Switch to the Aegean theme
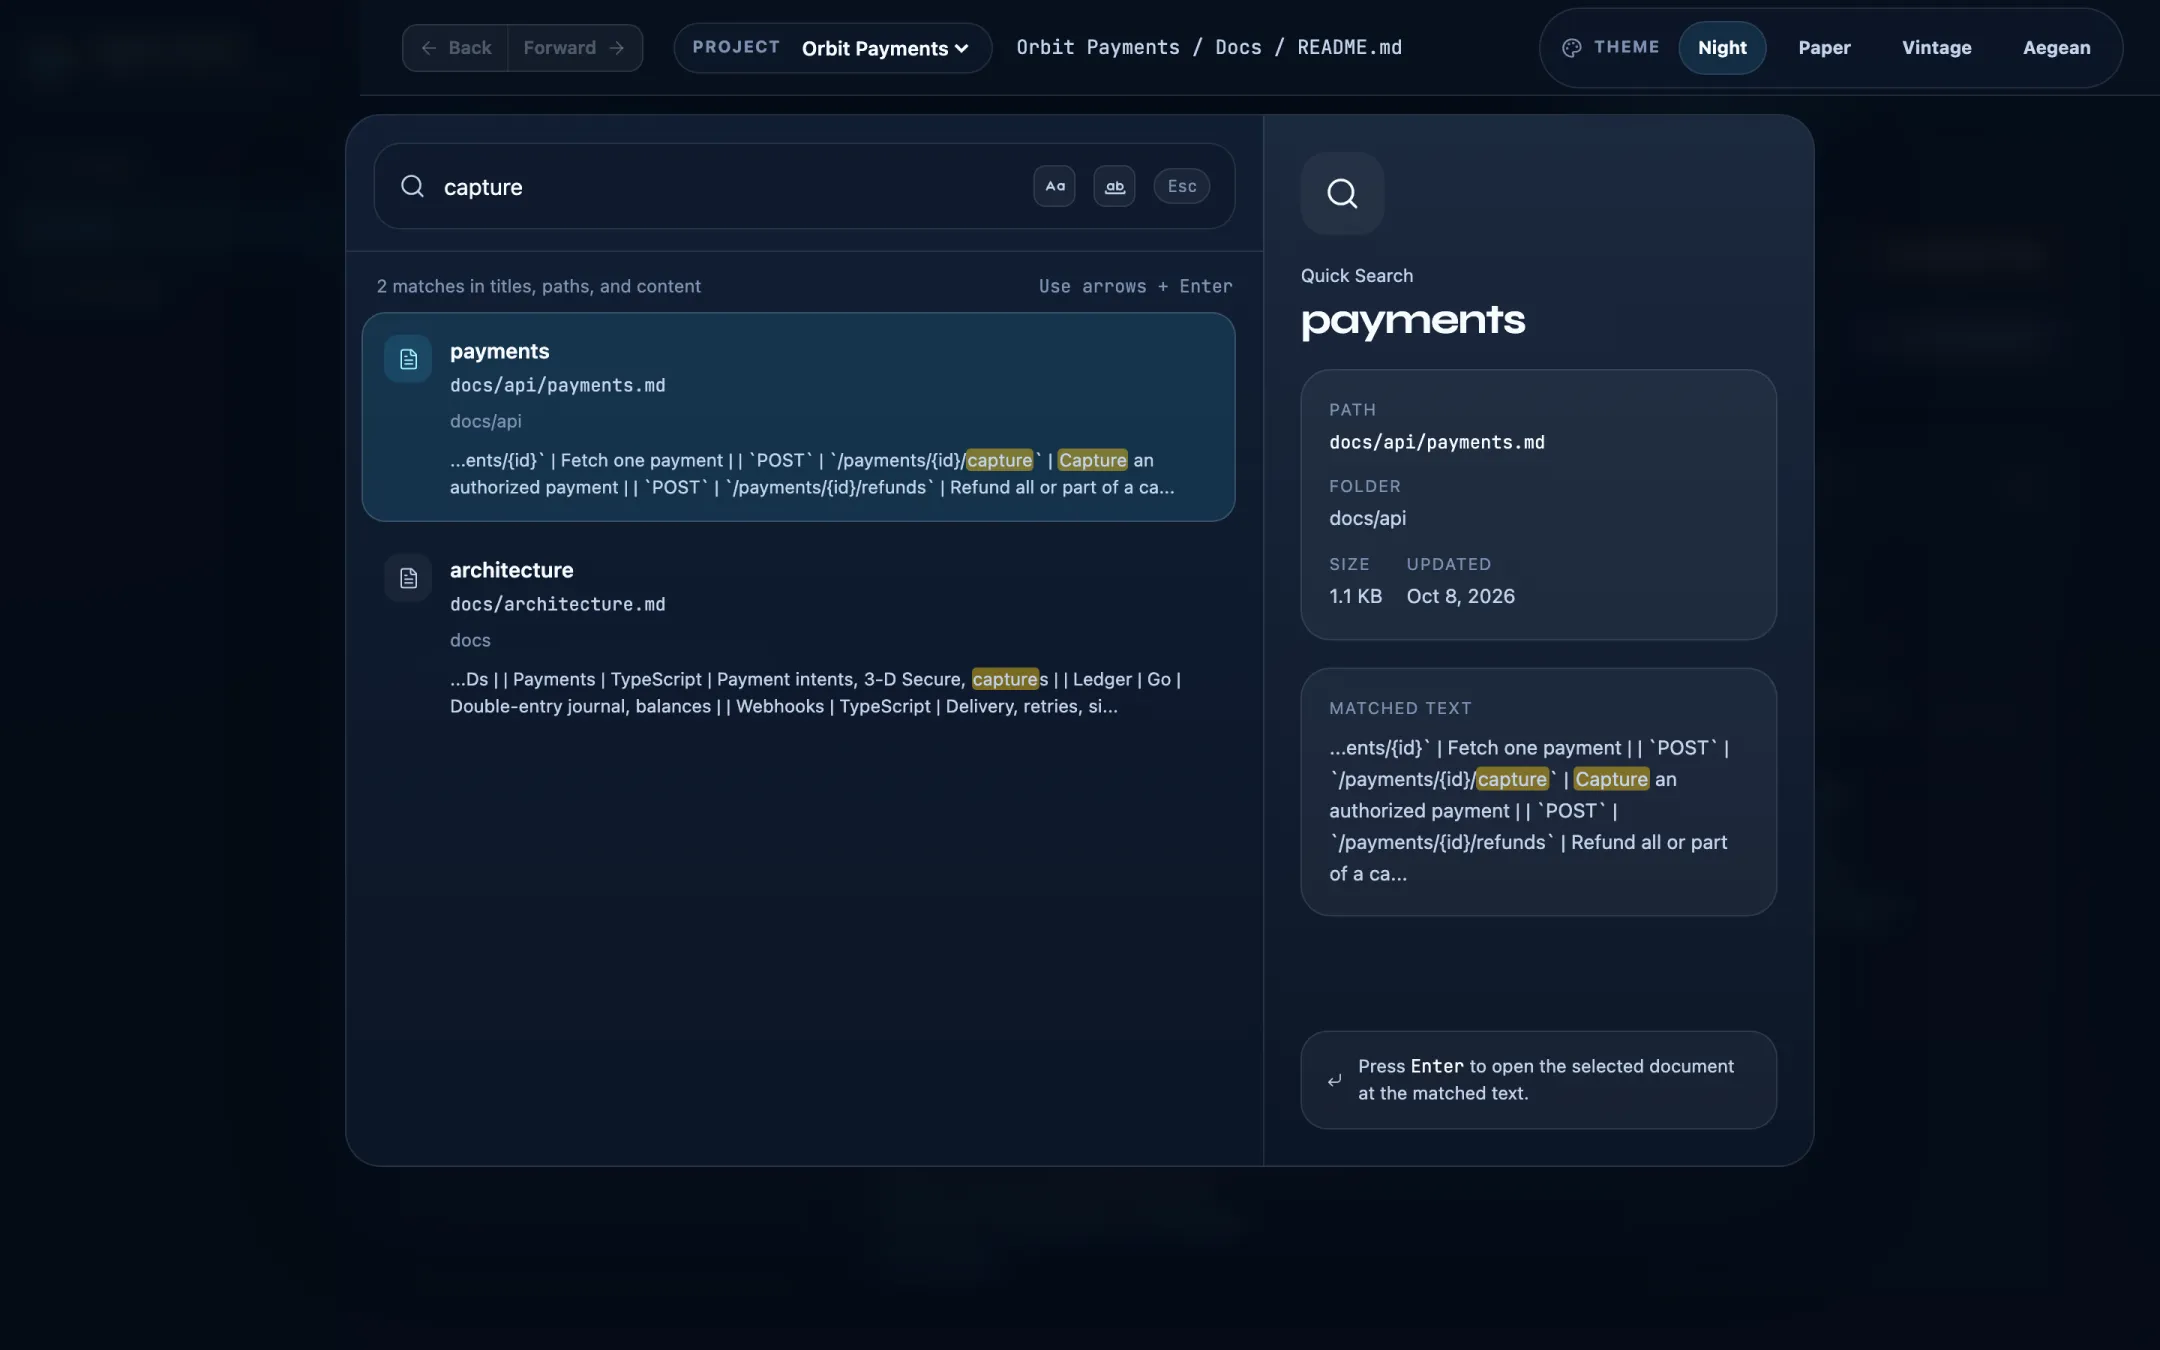The image size is (2160, 1350). coord(2056,48)
